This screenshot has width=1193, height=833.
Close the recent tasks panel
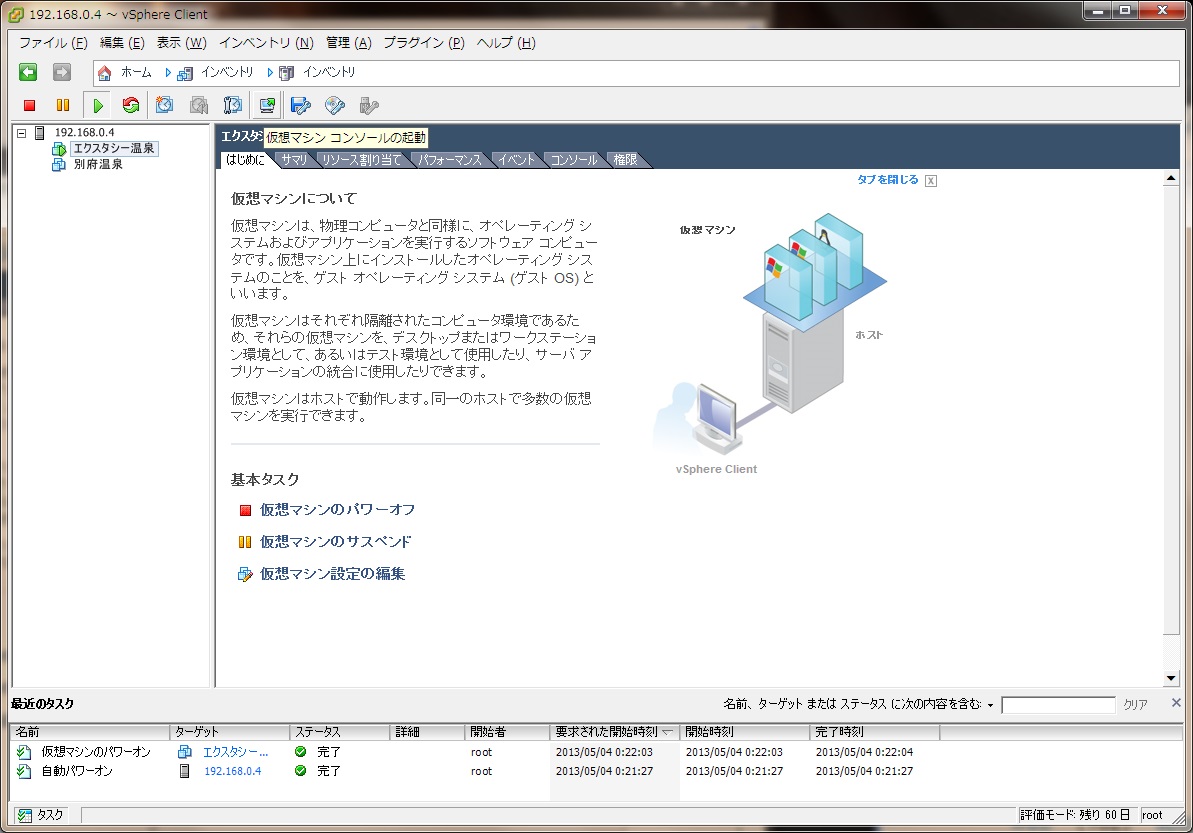(1176, 703)
